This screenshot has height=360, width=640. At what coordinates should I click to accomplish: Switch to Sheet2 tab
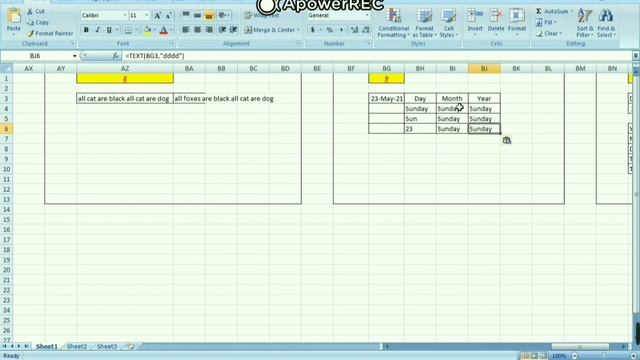pos(77,347)
